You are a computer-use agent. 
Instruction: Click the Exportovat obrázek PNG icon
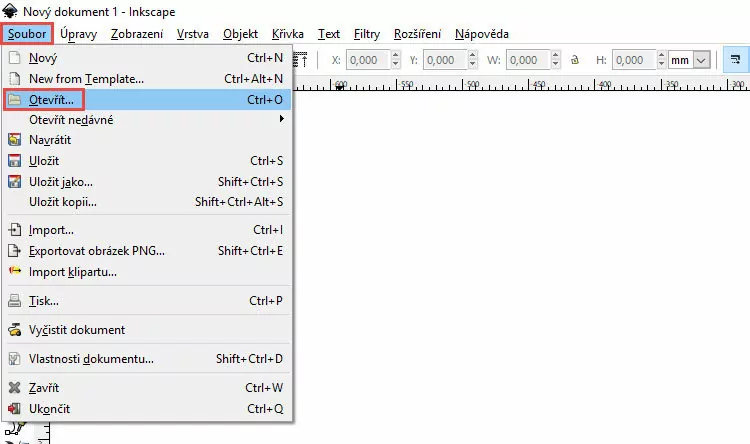tap(14, 251)
